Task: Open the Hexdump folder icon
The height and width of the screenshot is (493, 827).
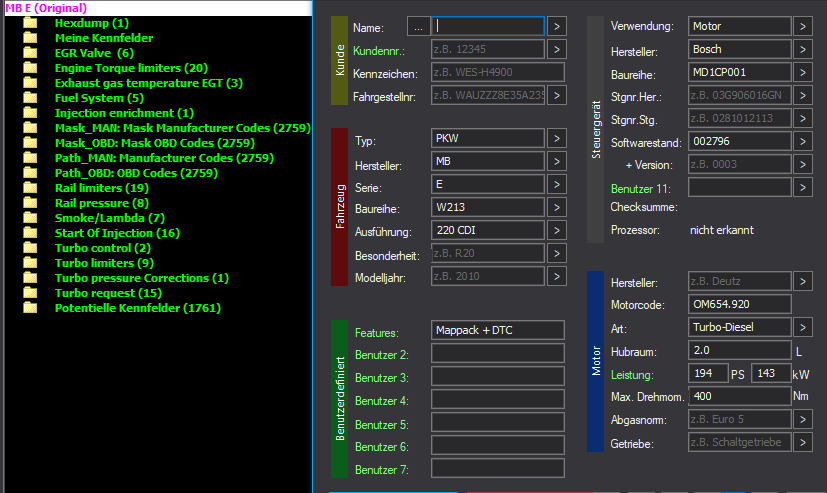Action: point(30,23)
